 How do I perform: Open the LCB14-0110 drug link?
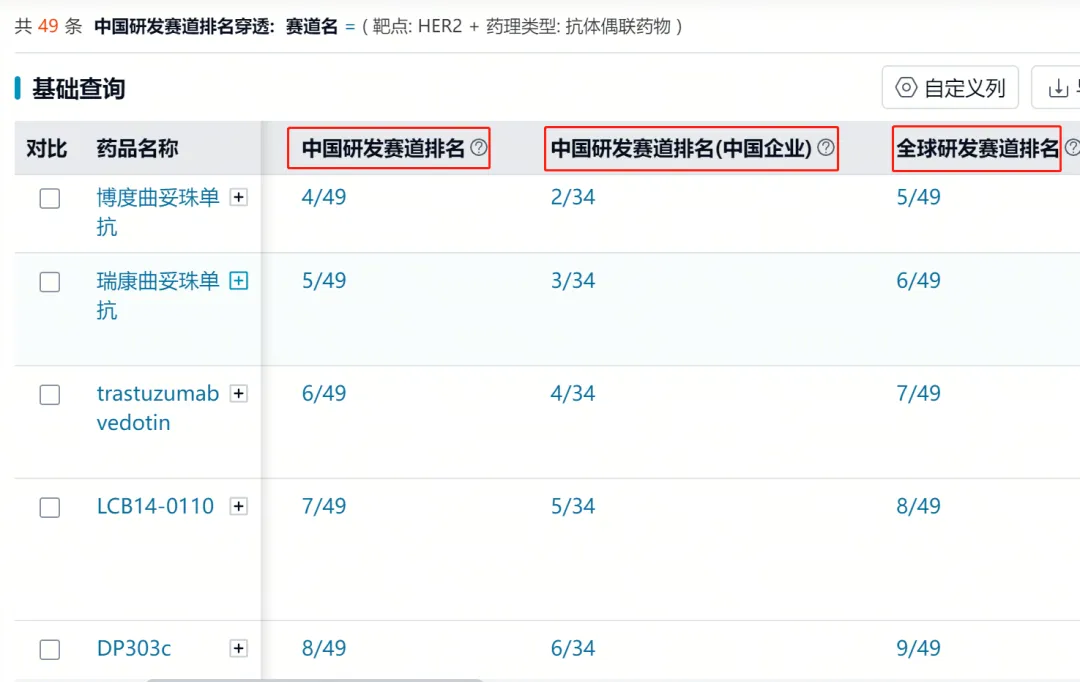click(156, 506)
